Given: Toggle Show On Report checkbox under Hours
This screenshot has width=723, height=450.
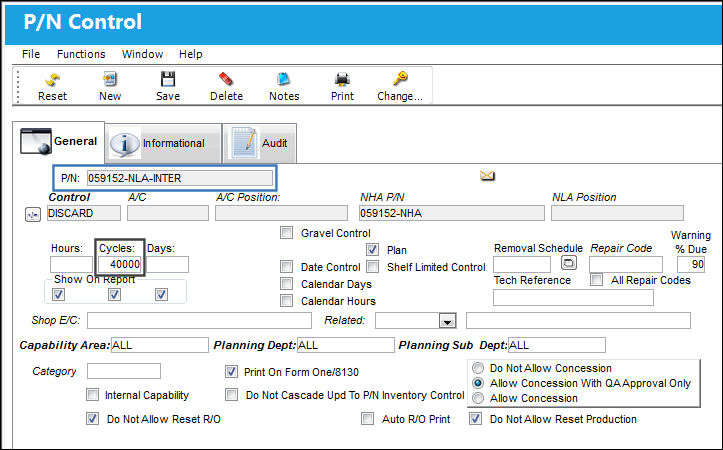Looking at the screenshot, I should [x=59, y=294].
